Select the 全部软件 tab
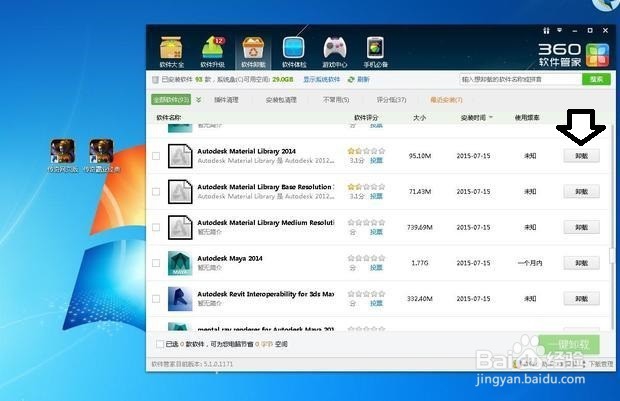 (x=171, y=100)
